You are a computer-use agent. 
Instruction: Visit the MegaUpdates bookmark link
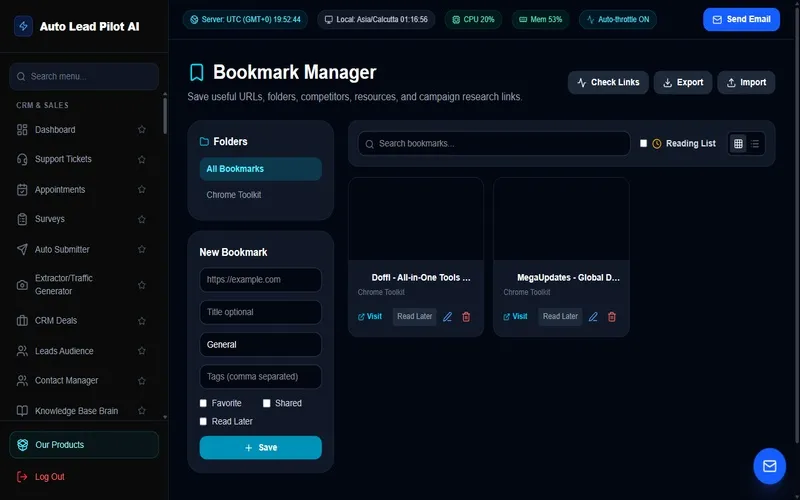pos(515,316)
